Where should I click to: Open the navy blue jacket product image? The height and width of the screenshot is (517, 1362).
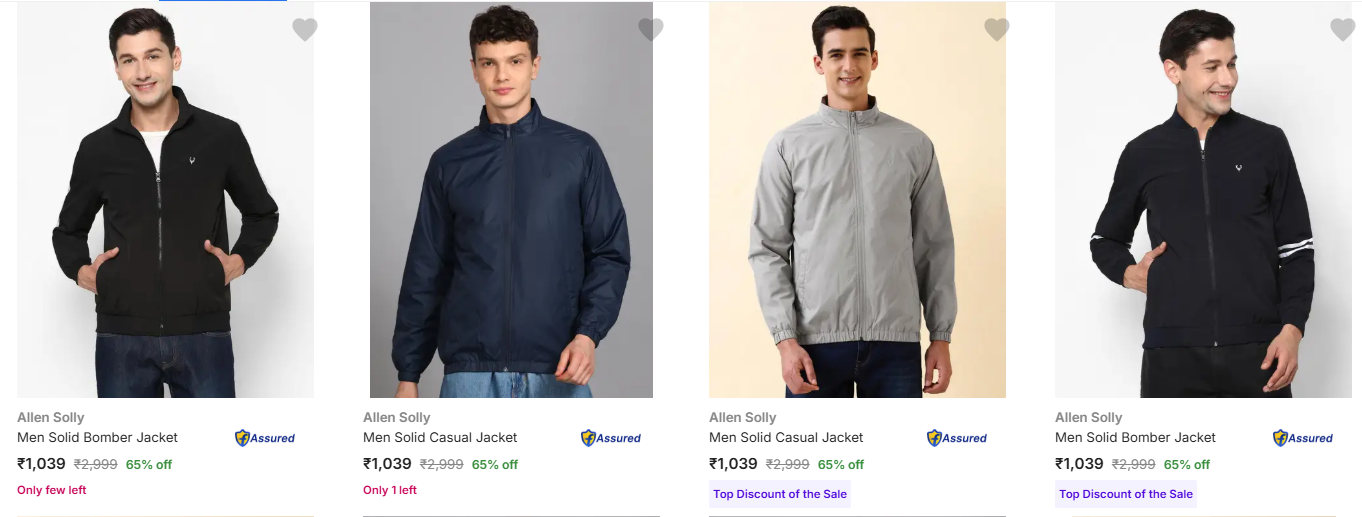[x=511, y=200]
